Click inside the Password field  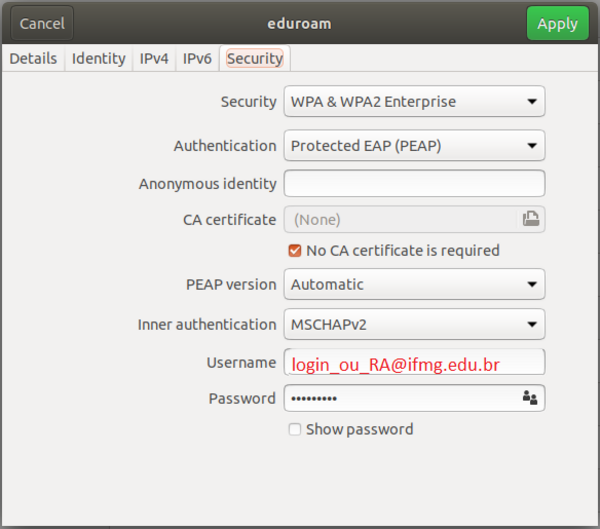pos(414,398)
